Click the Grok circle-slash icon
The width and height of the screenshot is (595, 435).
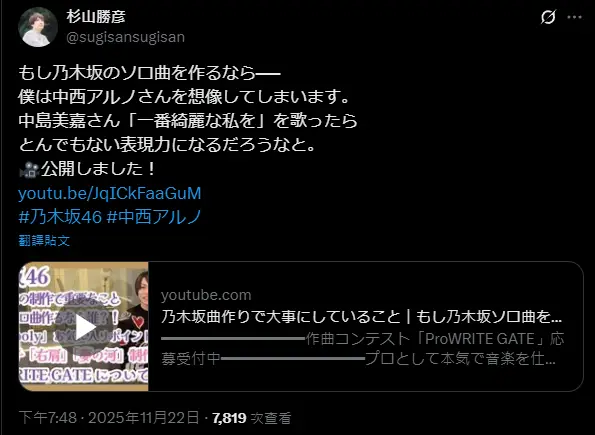[548, 17]
